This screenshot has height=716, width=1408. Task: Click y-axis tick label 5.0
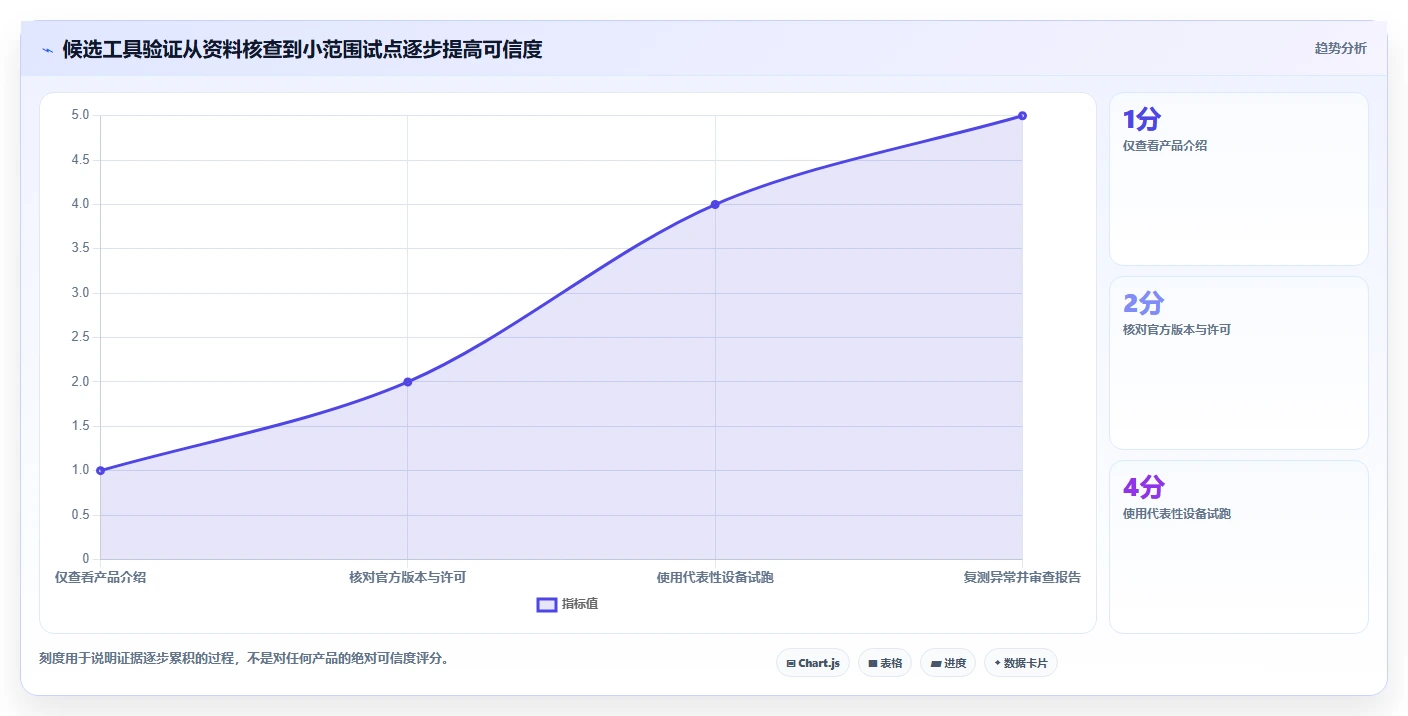80,115
